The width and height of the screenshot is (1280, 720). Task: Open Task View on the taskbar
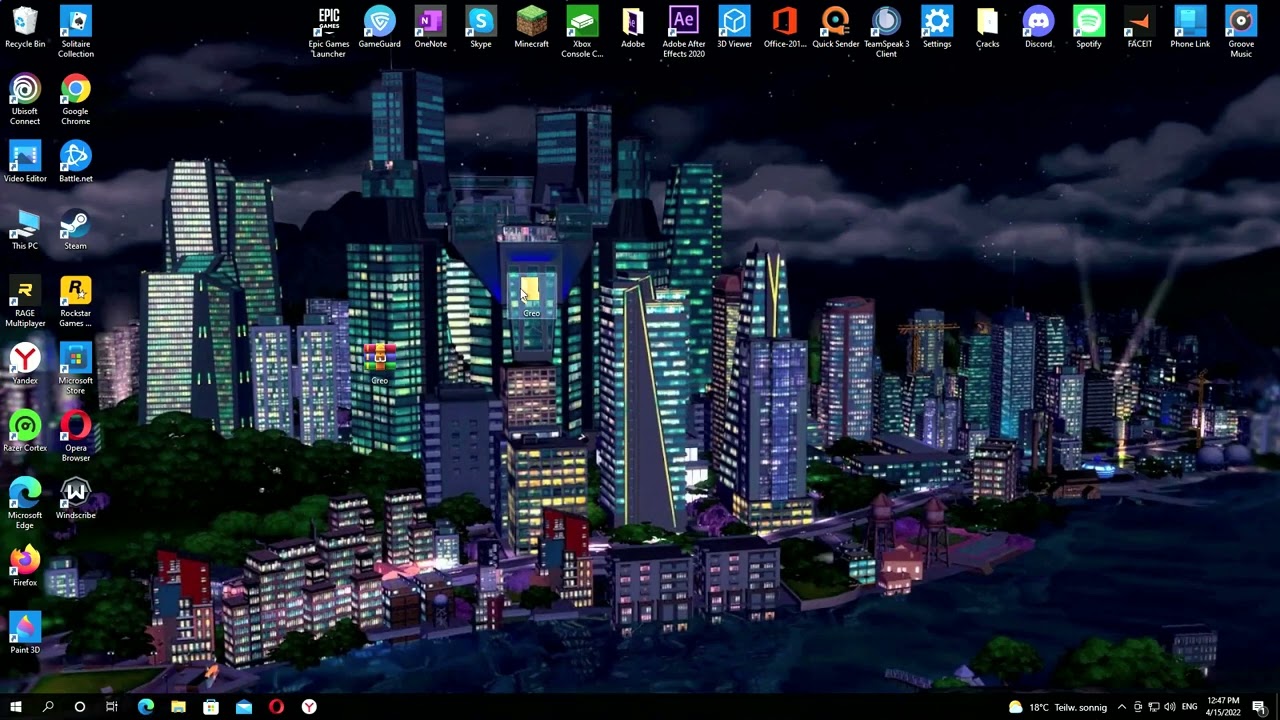(111, 707)
